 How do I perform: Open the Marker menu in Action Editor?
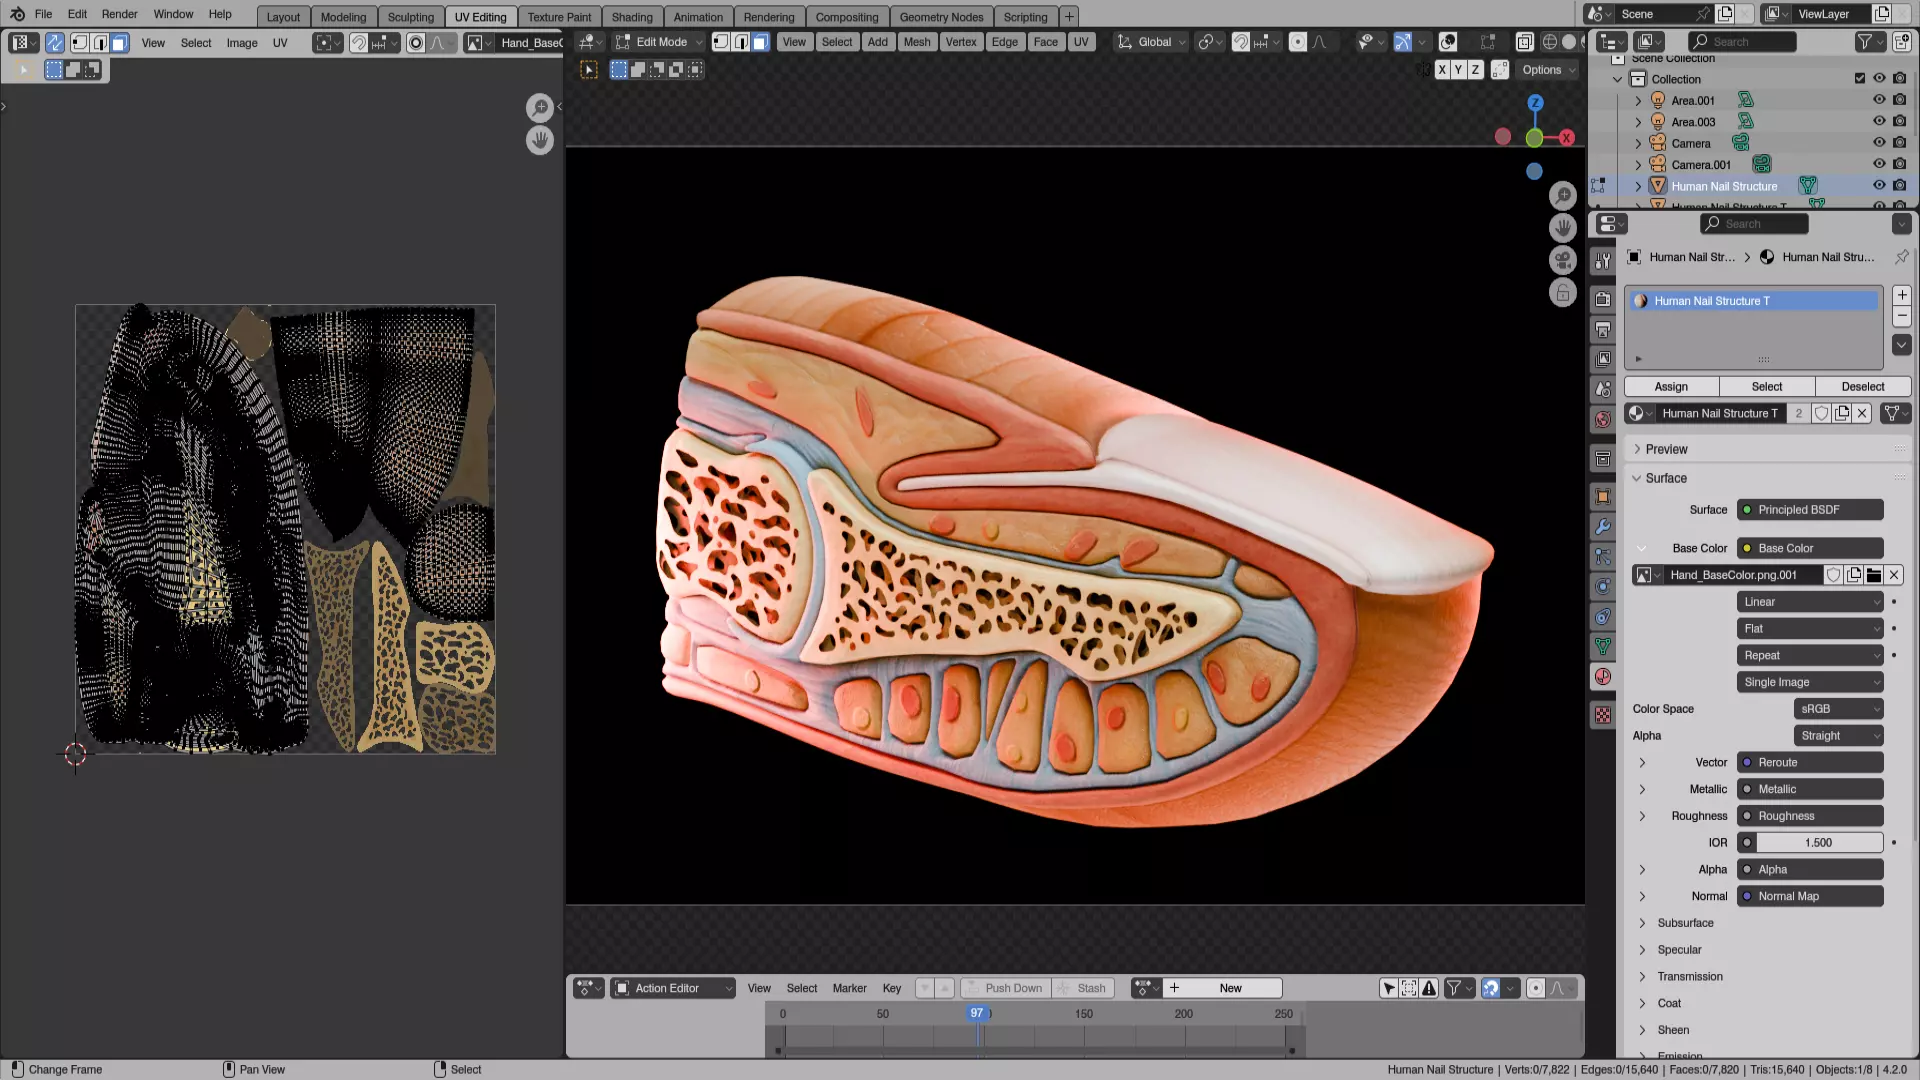[849, 988]
